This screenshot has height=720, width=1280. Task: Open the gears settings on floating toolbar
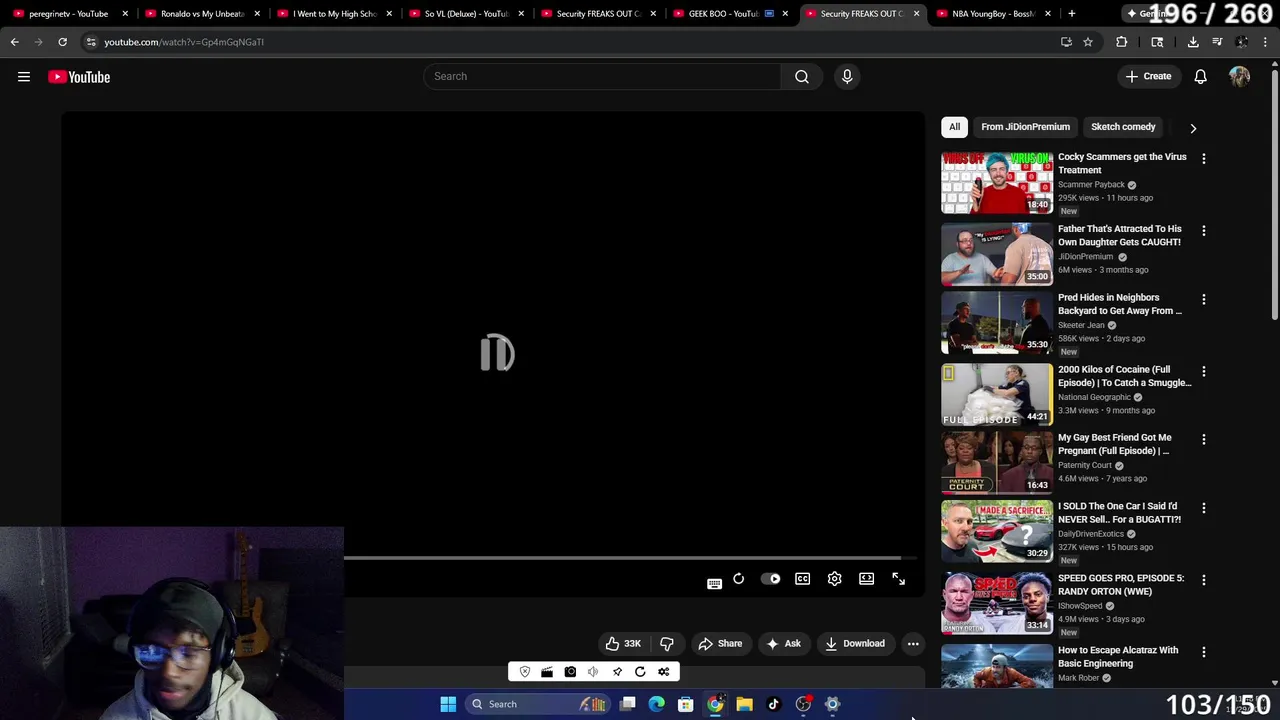pyautogui.click(x=663, y=672)
